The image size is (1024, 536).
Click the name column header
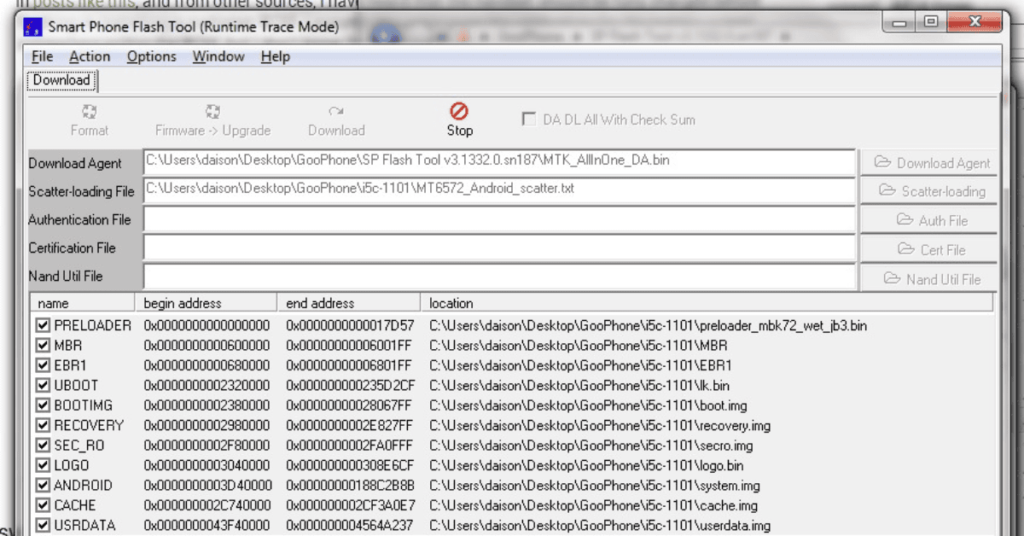(x=82, y=303)
